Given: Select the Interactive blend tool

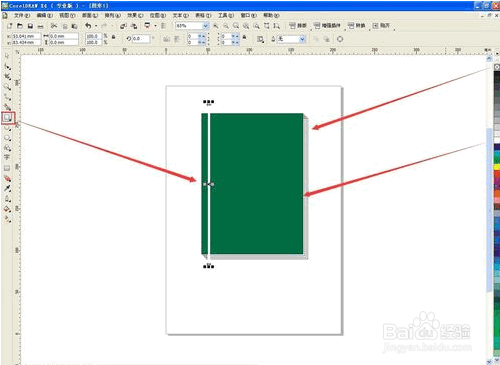Looking at the screenshot, I should [7, 179].
